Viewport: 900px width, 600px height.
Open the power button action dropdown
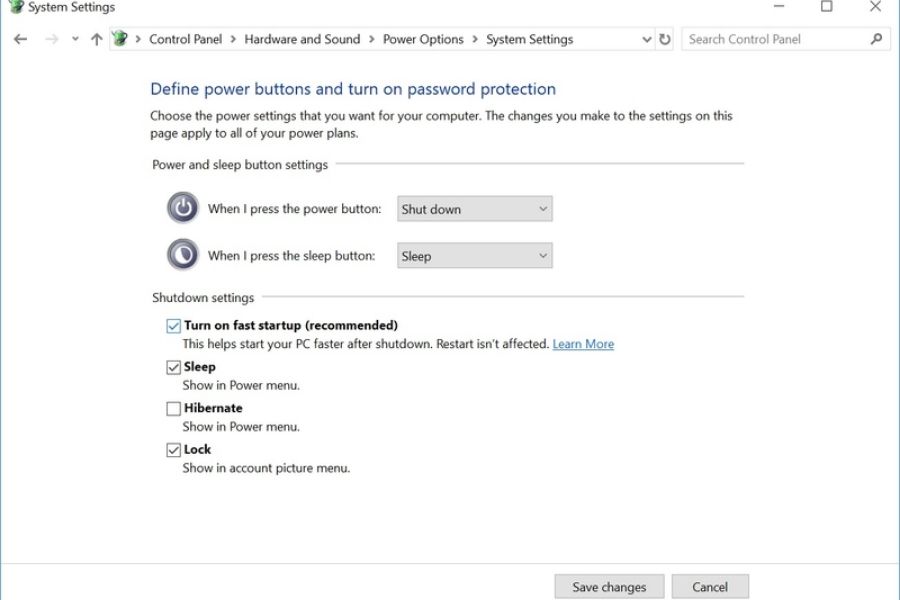(x=475, y=209)
